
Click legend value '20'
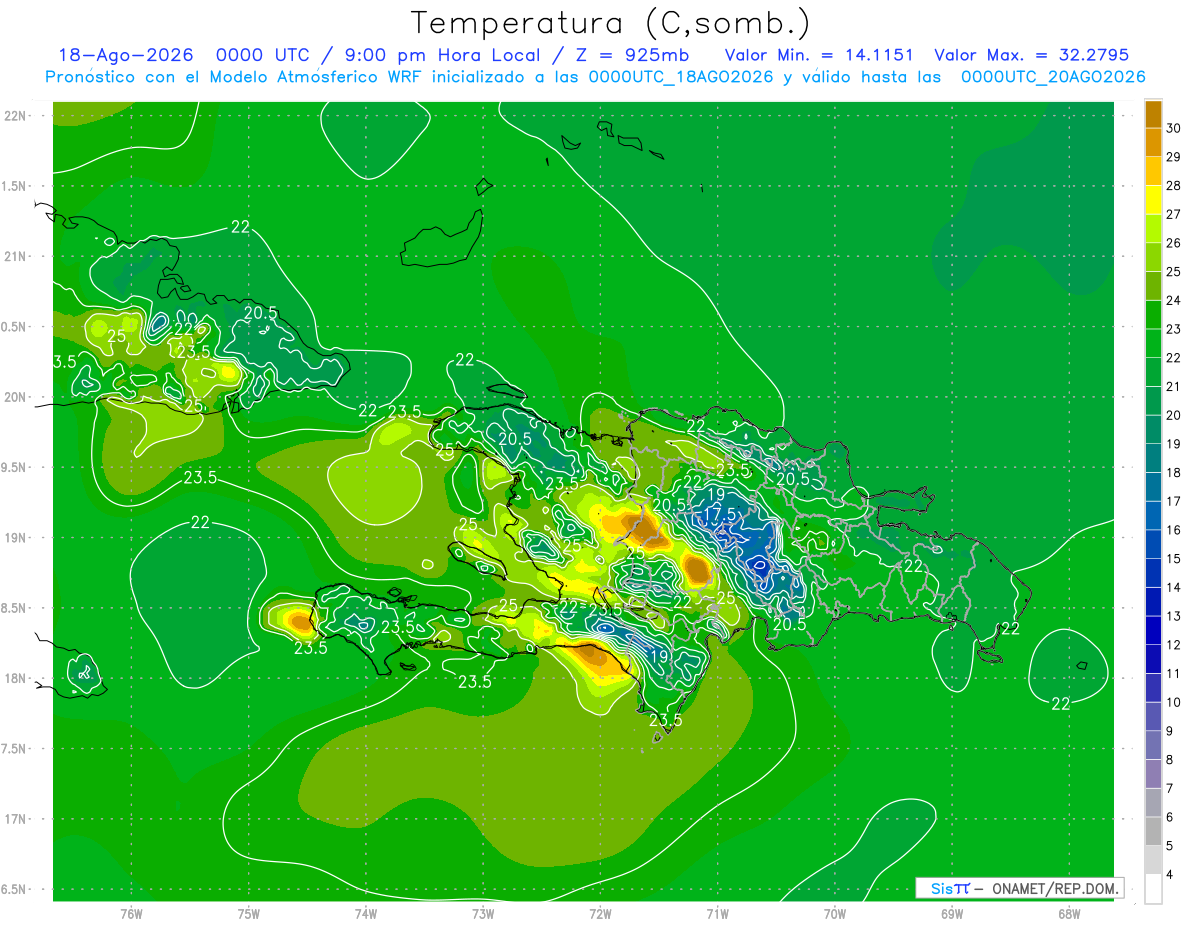point(1174,415)
